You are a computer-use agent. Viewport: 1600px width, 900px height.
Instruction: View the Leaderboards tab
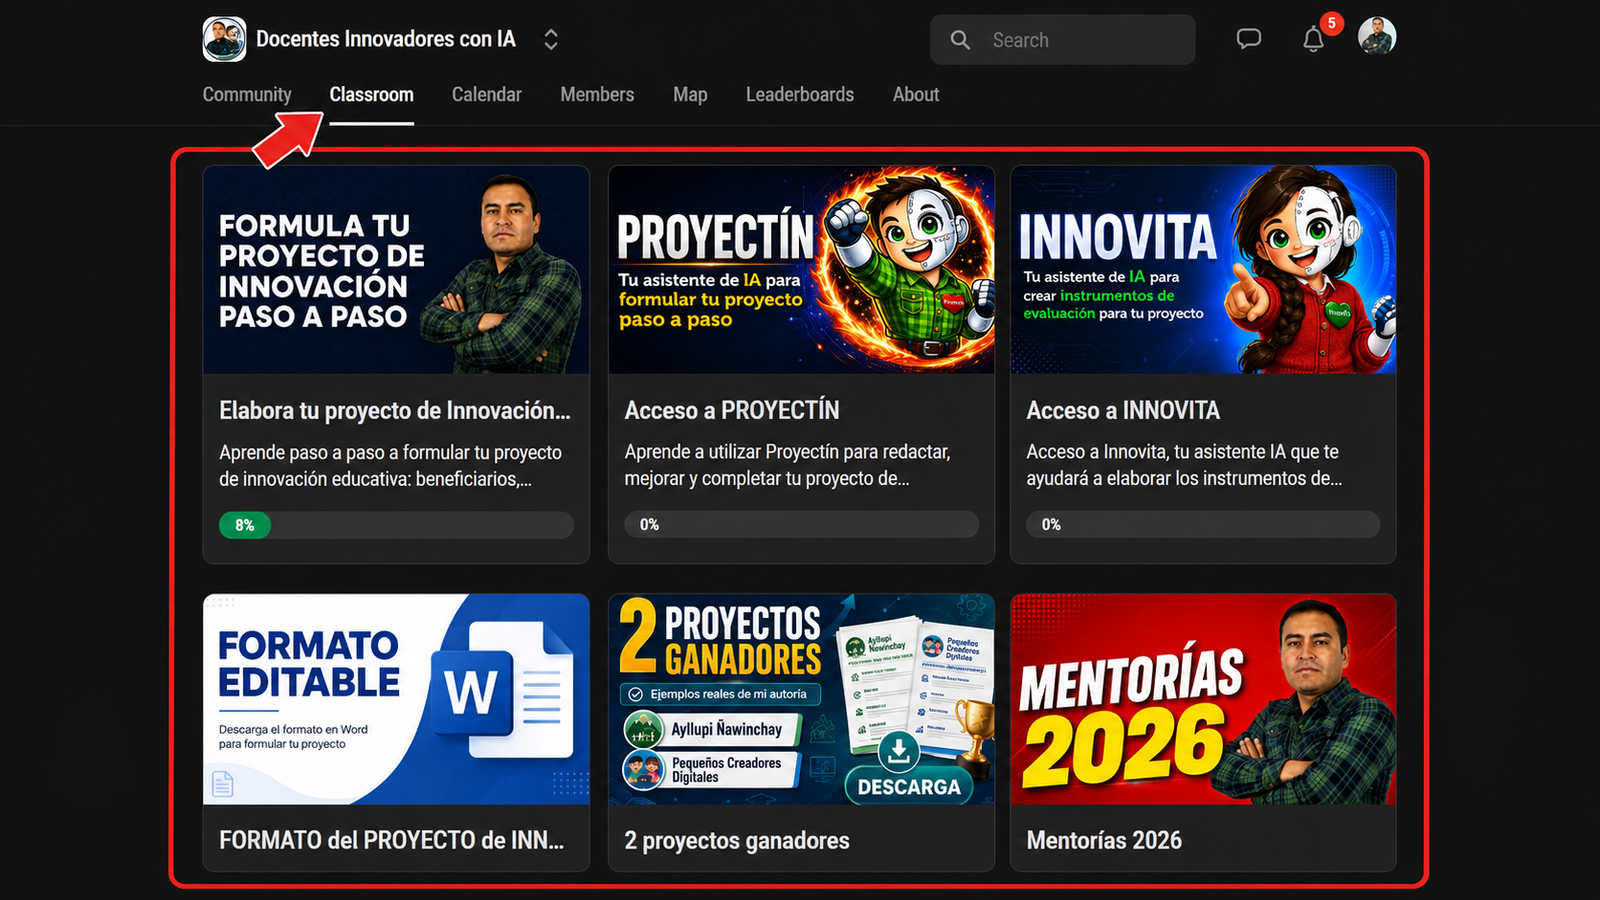pos(800,94)
